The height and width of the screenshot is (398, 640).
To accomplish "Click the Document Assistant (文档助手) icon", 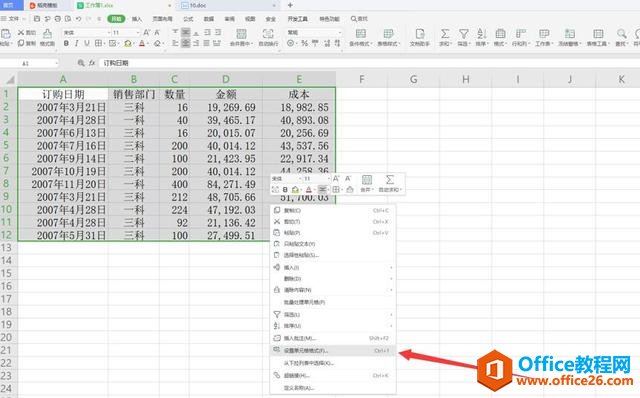I will 420,33.
